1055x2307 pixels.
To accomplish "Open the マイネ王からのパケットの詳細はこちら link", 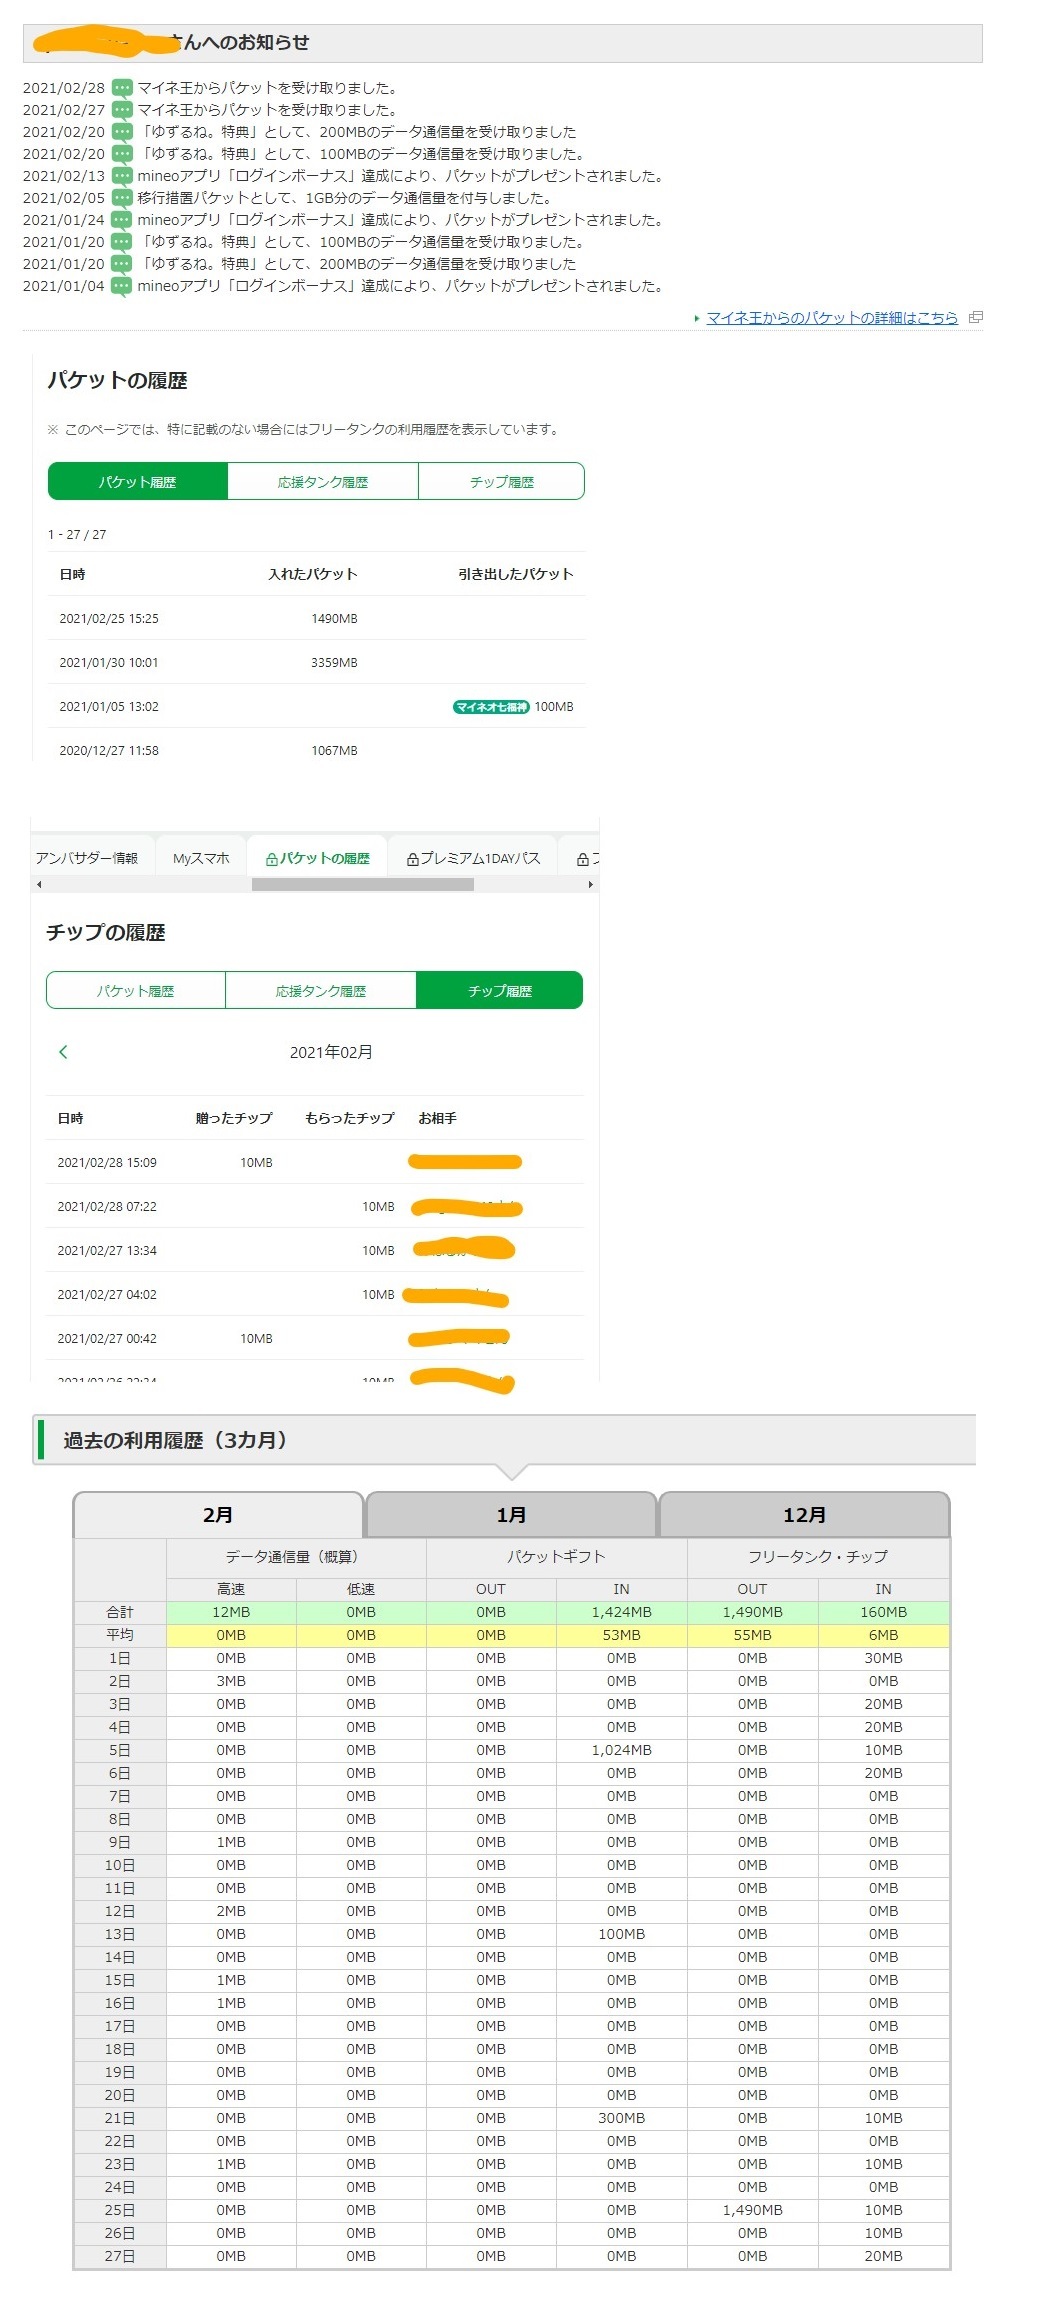I will pyautogui.click(x=831, y=318).
